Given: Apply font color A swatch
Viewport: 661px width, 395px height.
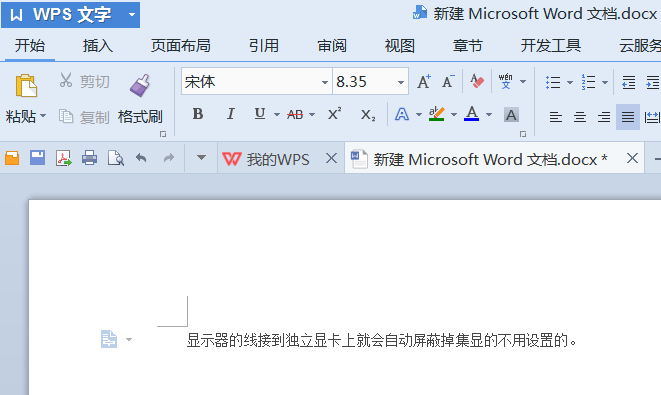Looking at the screenshot, I should pos(471,114).
